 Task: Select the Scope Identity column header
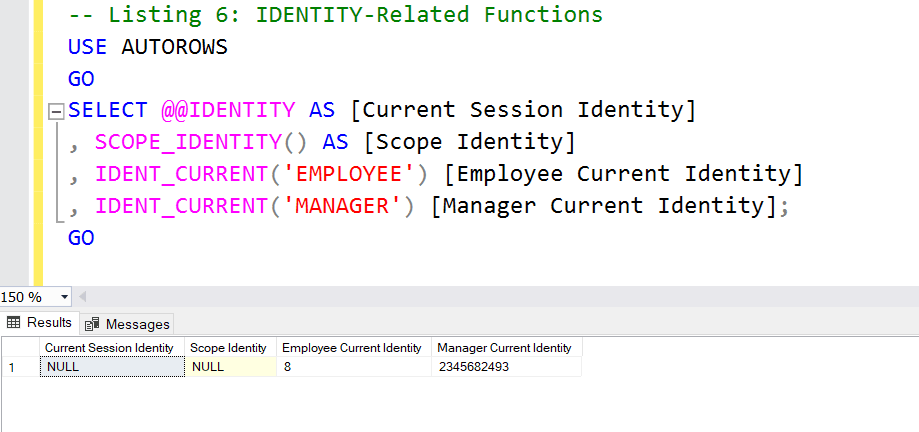point(229,348)
